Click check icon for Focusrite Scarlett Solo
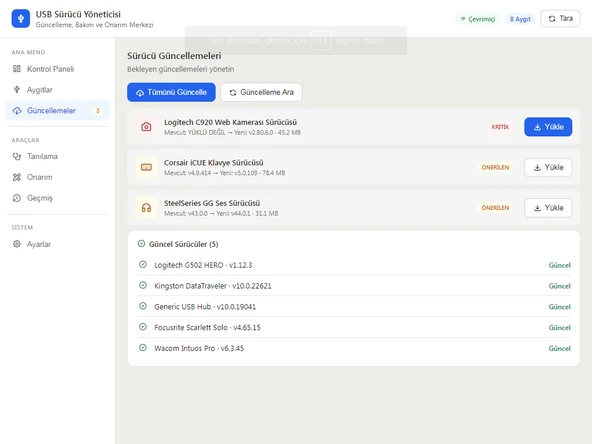Viewport: 592px width, 444px height. click(x=143, y=327)
